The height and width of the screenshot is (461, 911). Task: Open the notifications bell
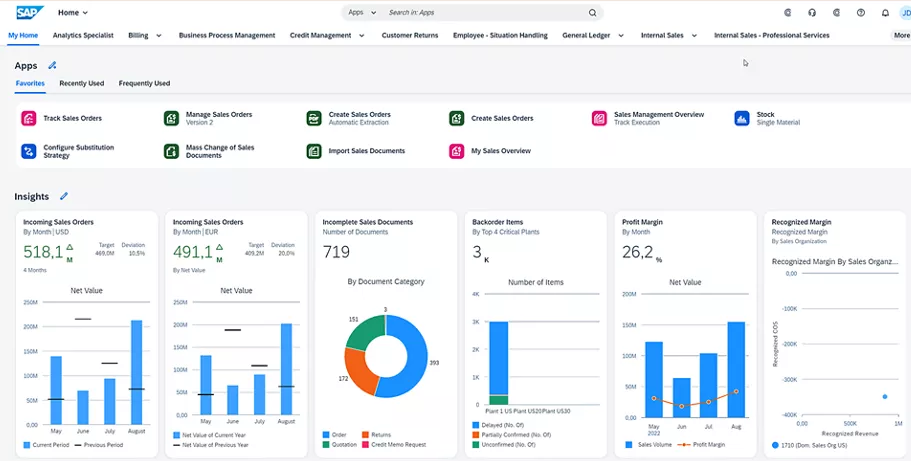click(885, 13)
